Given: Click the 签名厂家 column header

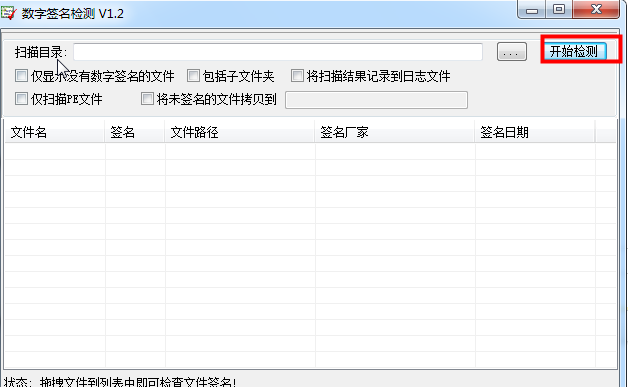Looking at the screenshot, I should click(x=395, y=132).
